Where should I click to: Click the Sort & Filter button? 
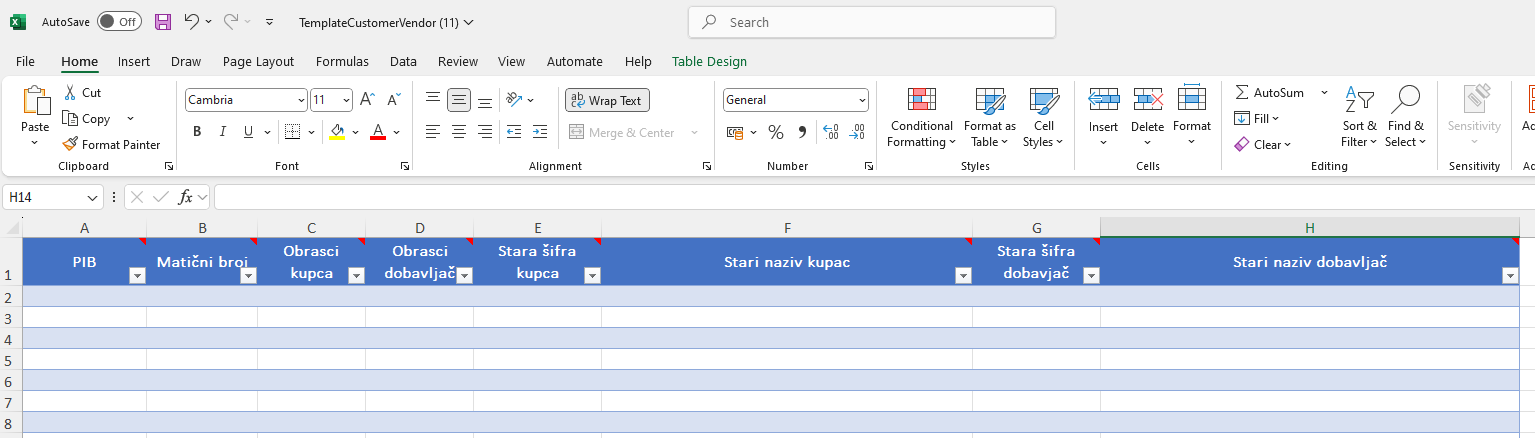1359,117
